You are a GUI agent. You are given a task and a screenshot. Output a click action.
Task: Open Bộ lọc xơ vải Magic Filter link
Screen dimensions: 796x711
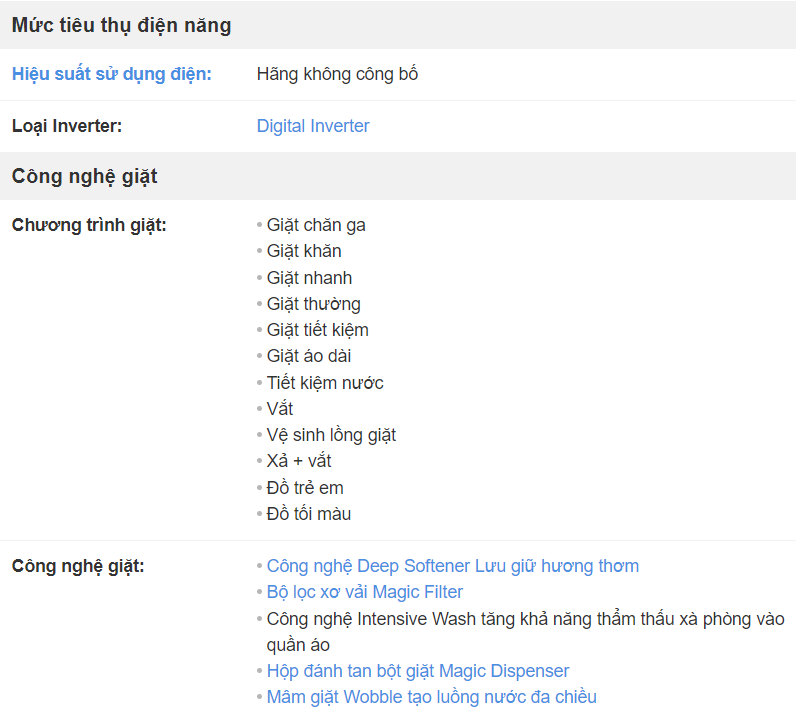tap(364, 592)
